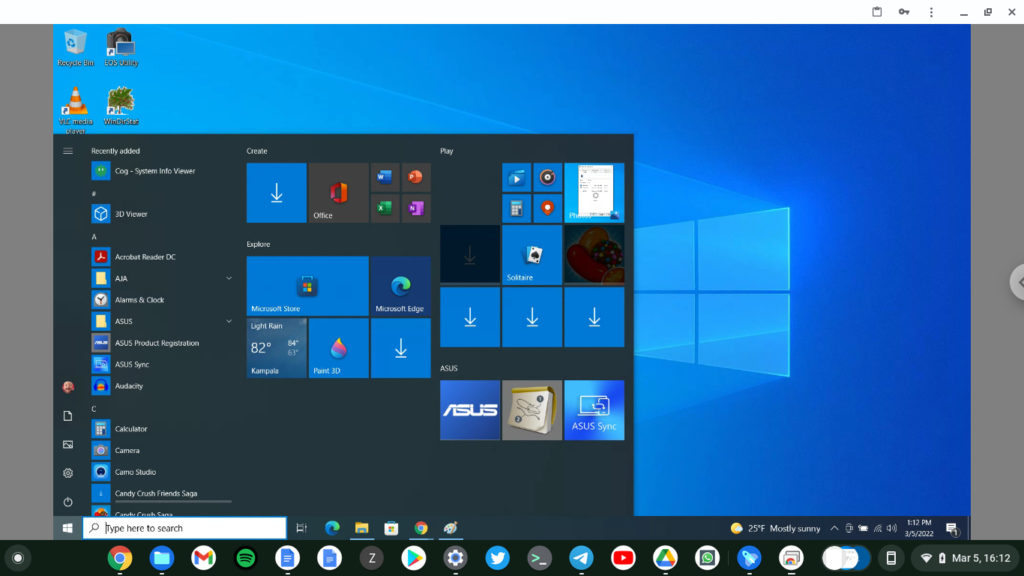Open the small PowerPoint tile
Screen dimensions: 1024x576
[x=416, y=177]
